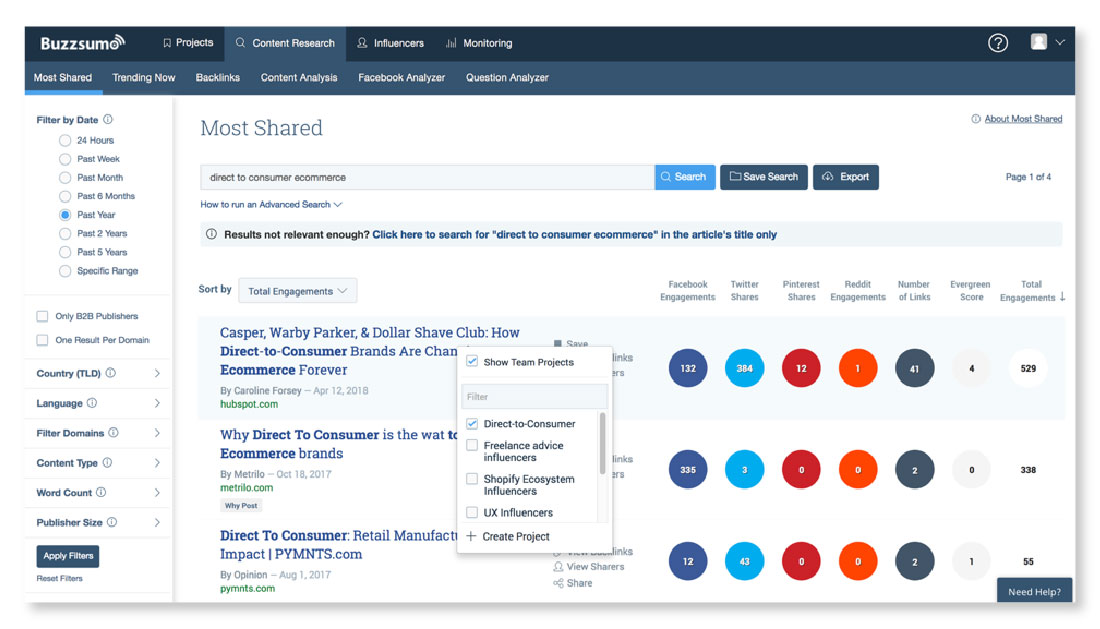Click the View Sharers icon on PYMNTS result
Screen dimensions: 1100x629
558,567
